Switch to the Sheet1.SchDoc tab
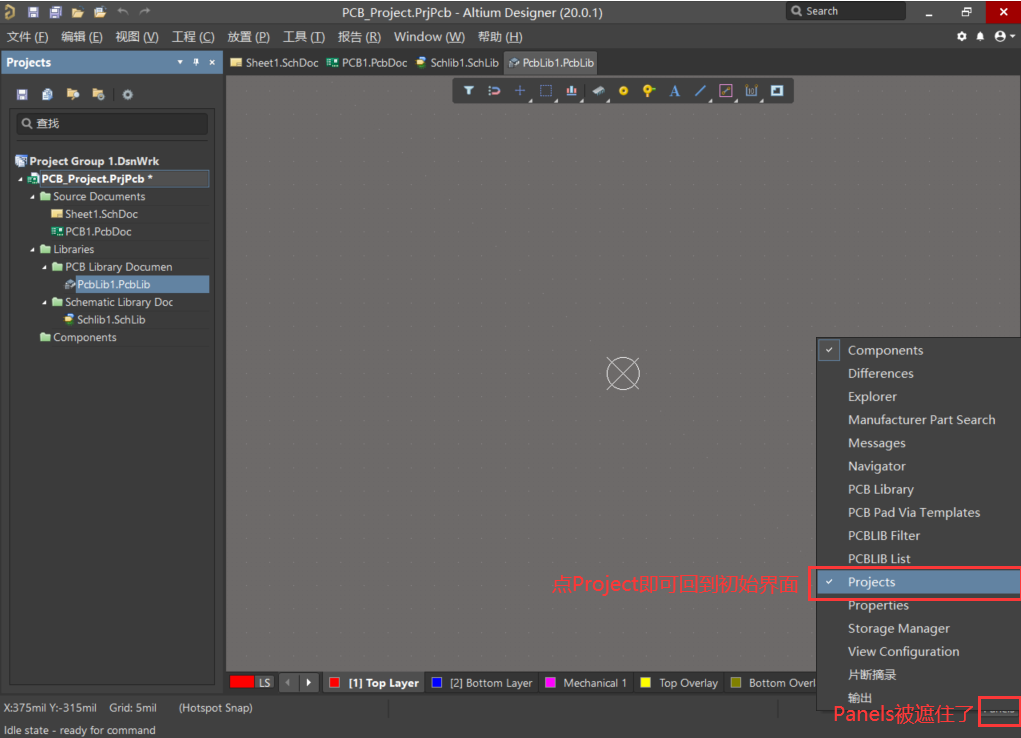This screenshot has width=1021, height=738. coord(274,63)
